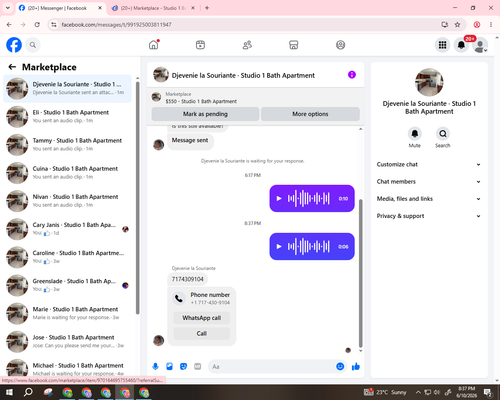This screenshot has width=500, height=400.
Task: Click the conversation list scrollbar
Action: pyautogui.click(x=137, y=197)
